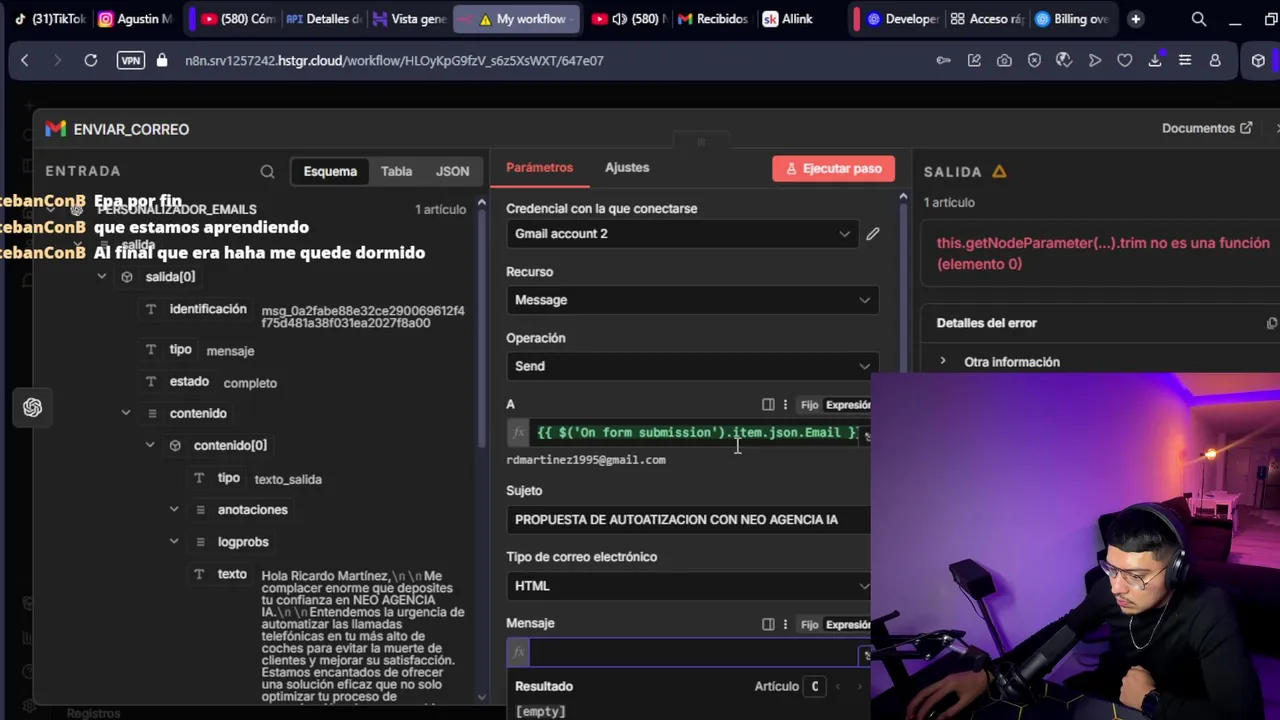This screenshot has height=720, width=1280.
Task: Open the Tipo de correo electrónico HTML dropdown
Action: [x=689, y=586]
